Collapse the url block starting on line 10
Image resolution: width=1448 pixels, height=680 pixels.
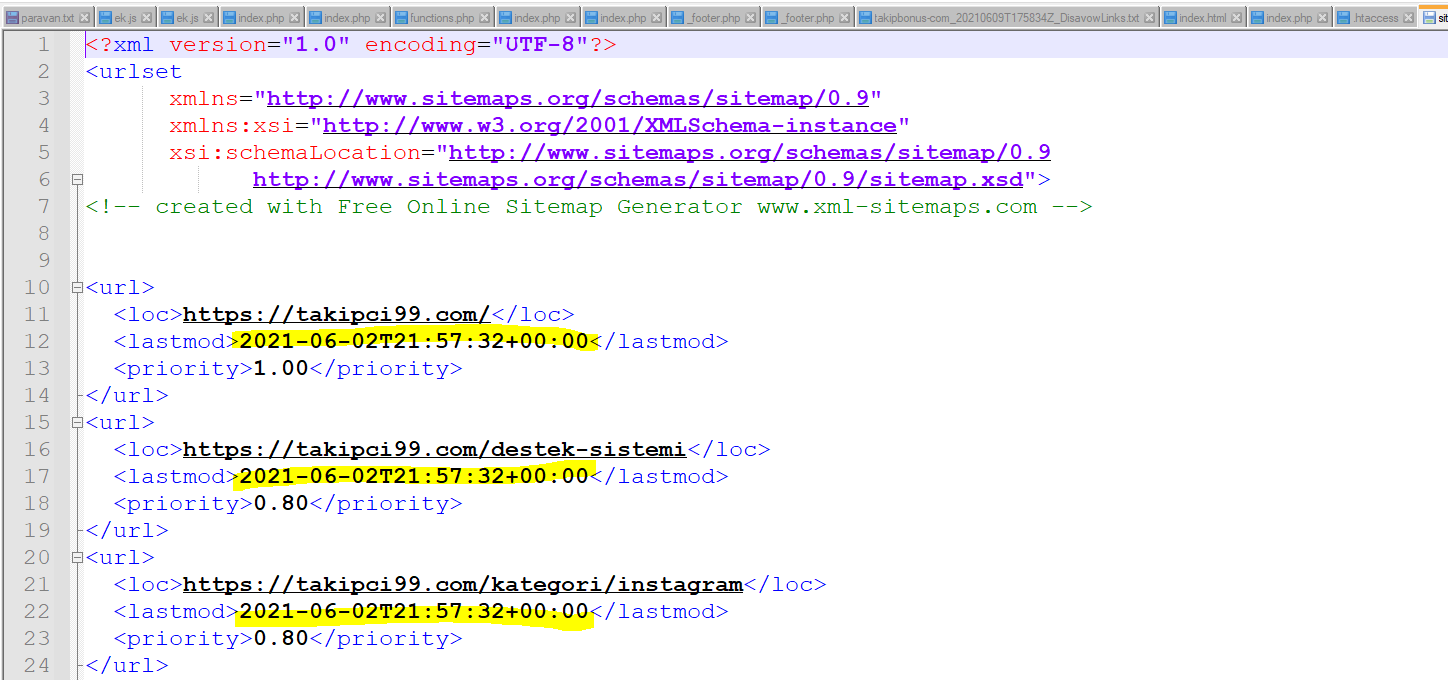[77, 288]
